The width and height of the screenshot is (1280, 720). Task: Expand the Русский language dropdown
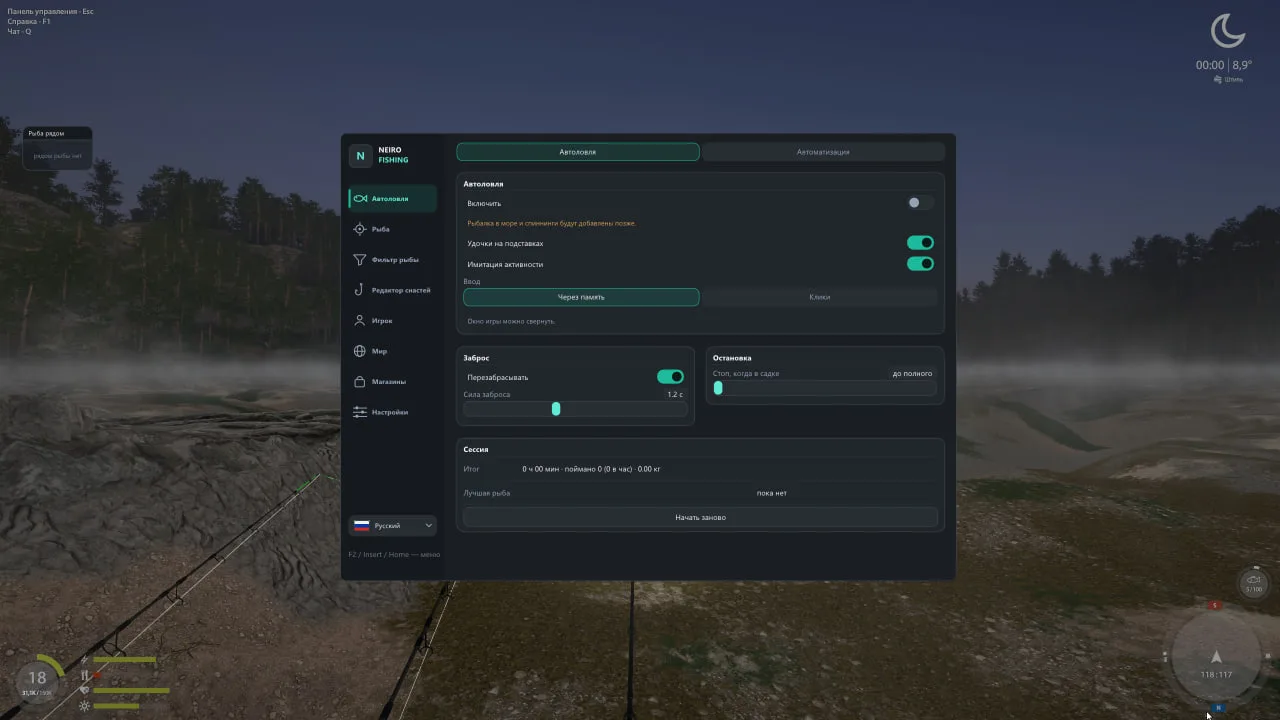pyautogui.click(x=393, y=525)
